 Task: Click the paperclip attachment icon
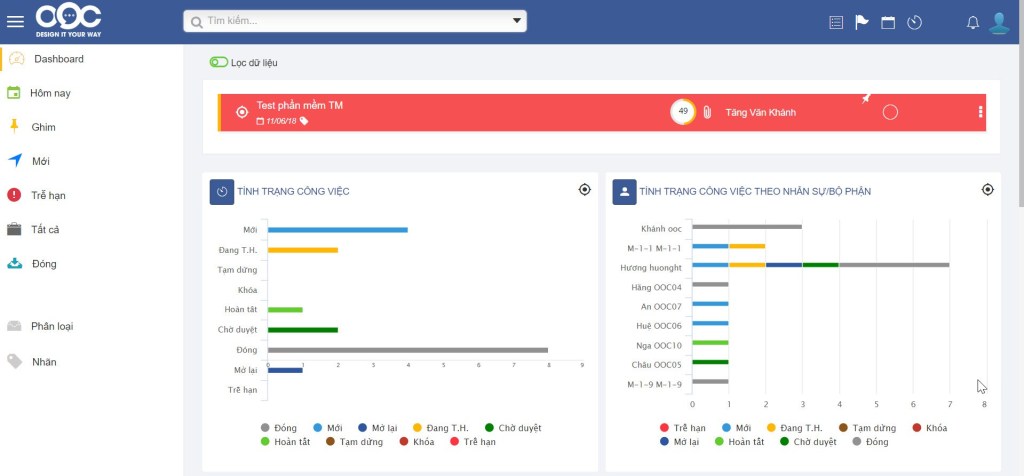click(707, 112)
